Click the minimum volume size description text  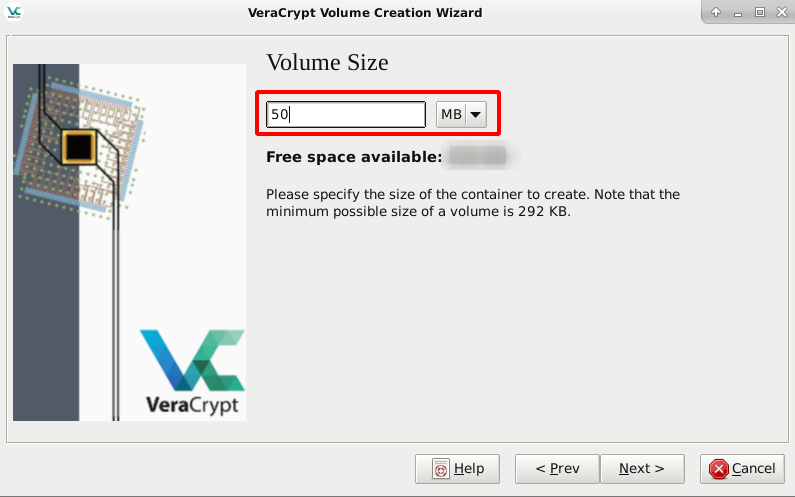tap(473, 203)
